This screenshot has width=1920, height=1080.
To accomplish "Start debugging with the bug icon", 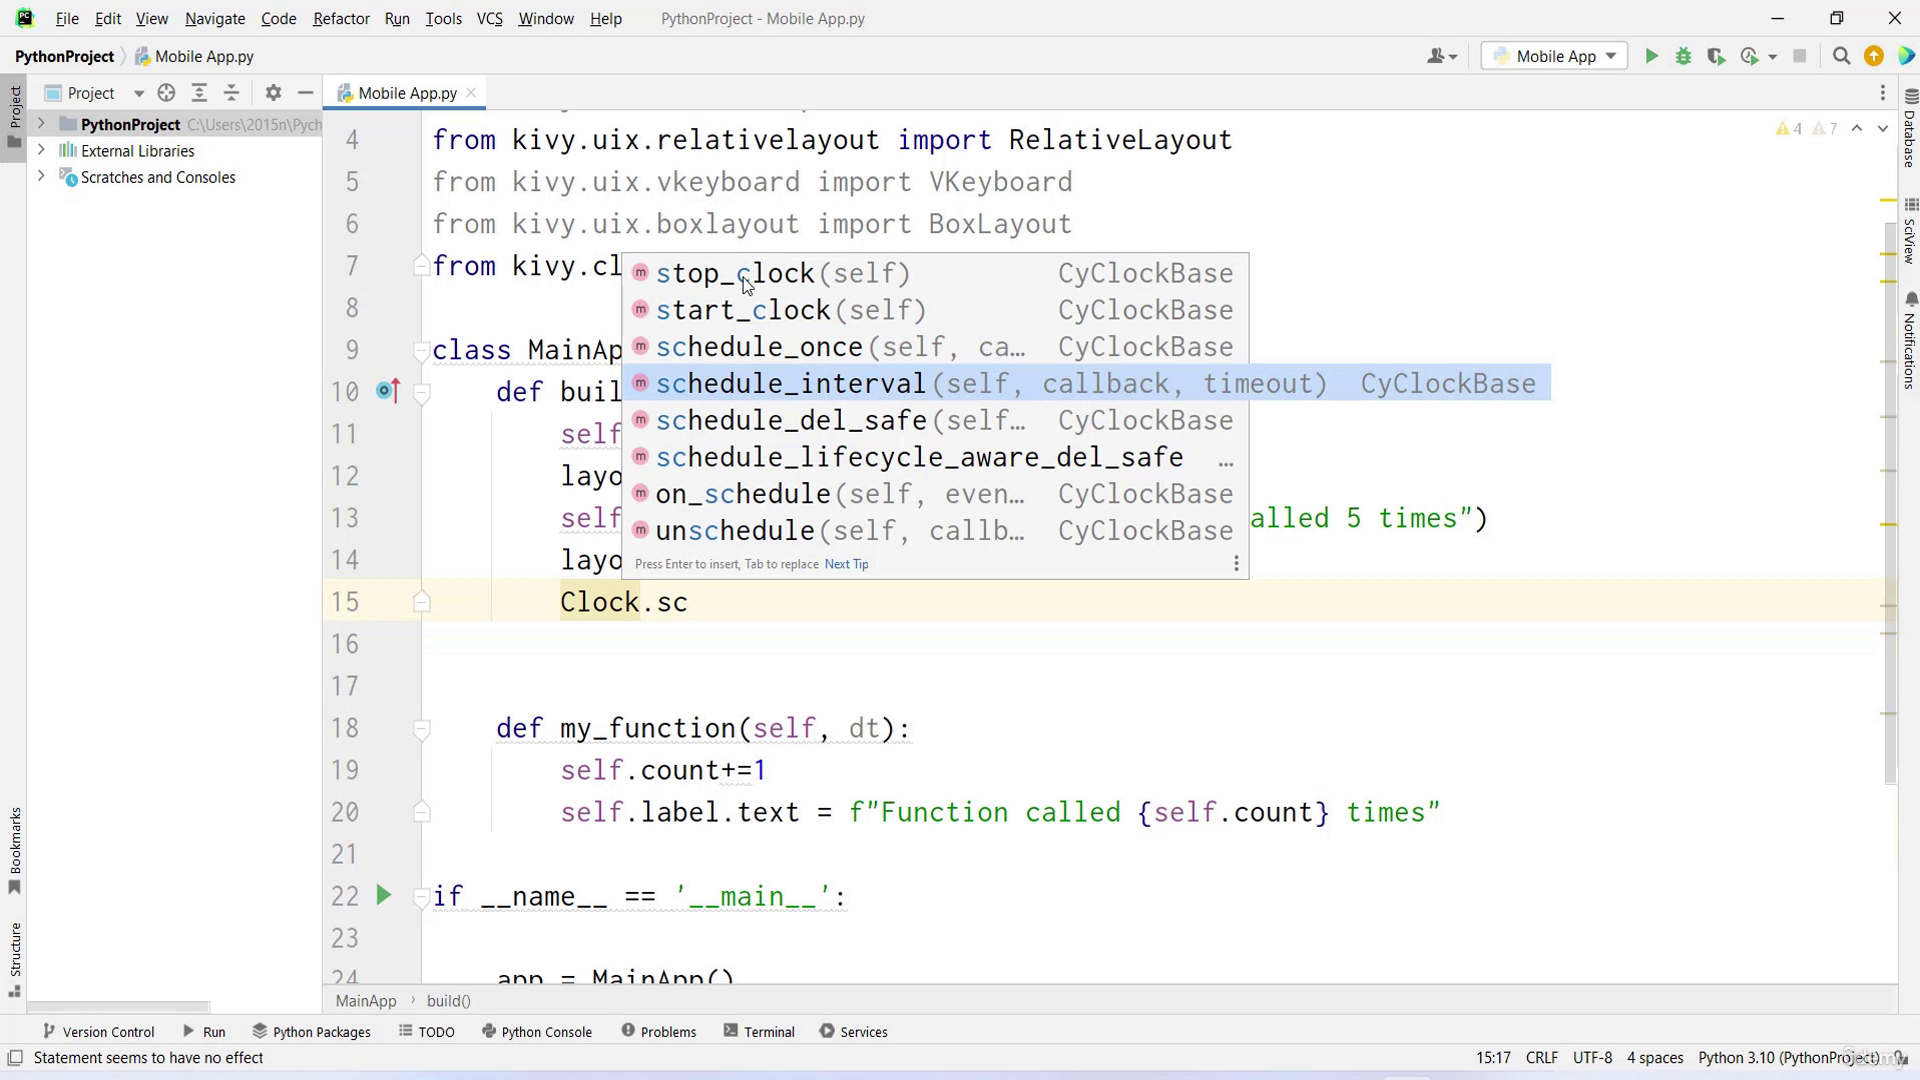I will pos(1684,57).
